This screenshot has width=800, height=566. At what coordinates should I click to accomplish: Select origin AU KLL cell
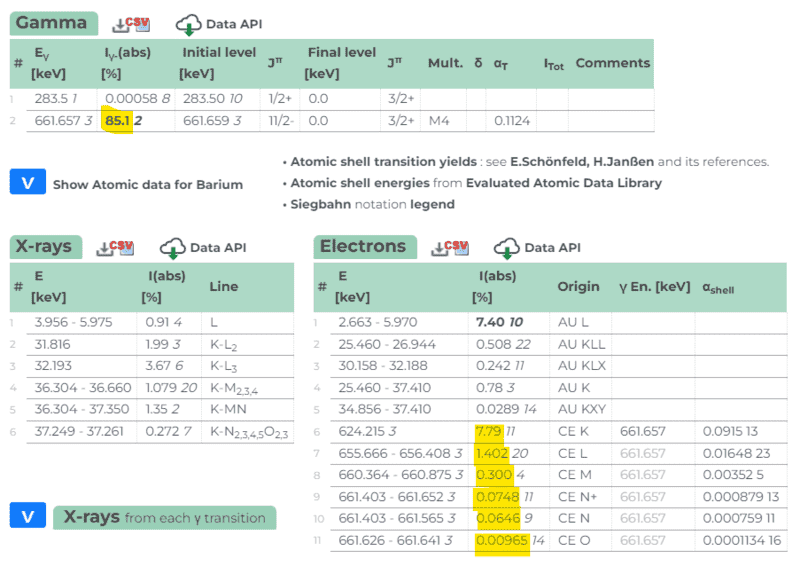[x=581, y=344]
